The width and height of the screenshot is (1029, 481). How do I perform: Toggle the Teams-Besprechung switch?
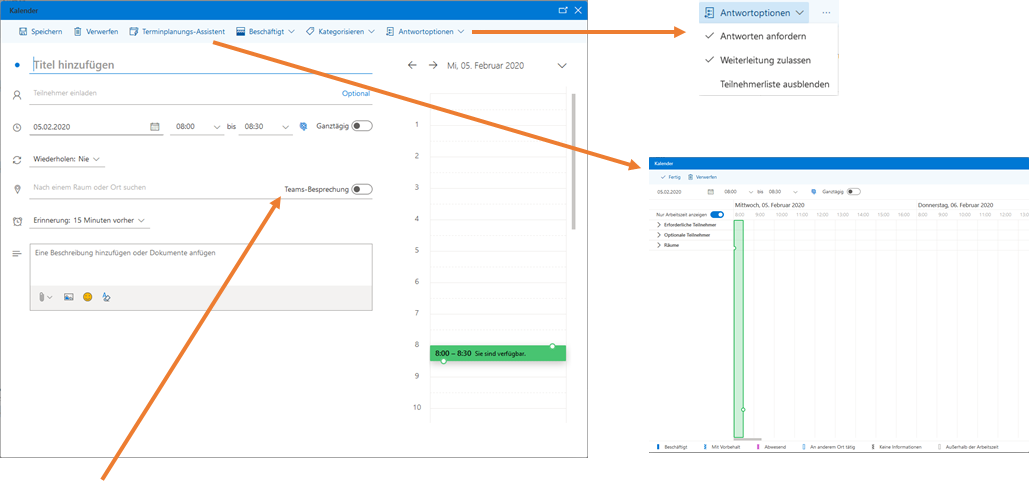(362, 189)
